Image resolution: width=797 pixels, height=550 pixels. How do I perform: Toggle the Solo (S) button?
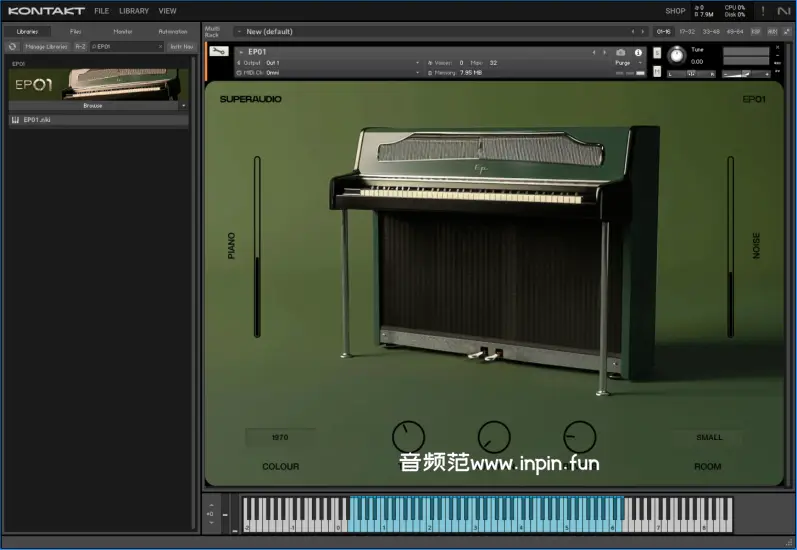655,52
